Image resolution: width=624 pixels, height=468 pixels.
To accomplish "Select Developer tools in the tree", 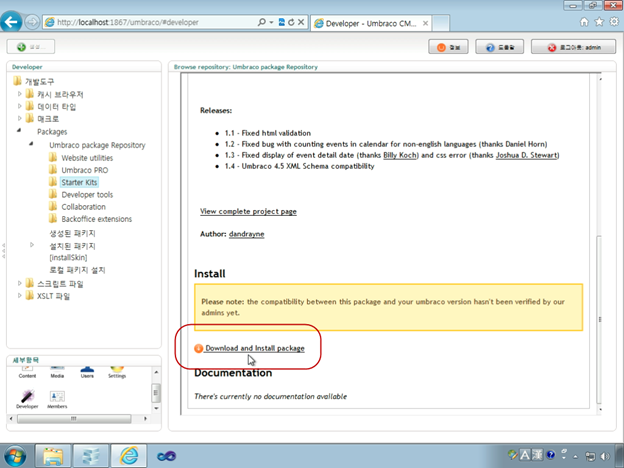I will 87,195.
